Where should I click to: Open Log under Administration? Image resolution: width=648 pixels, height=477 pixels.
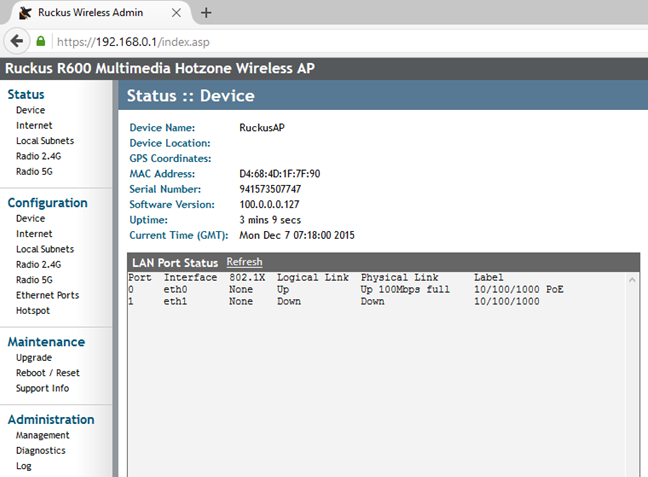tap(24, 466)
